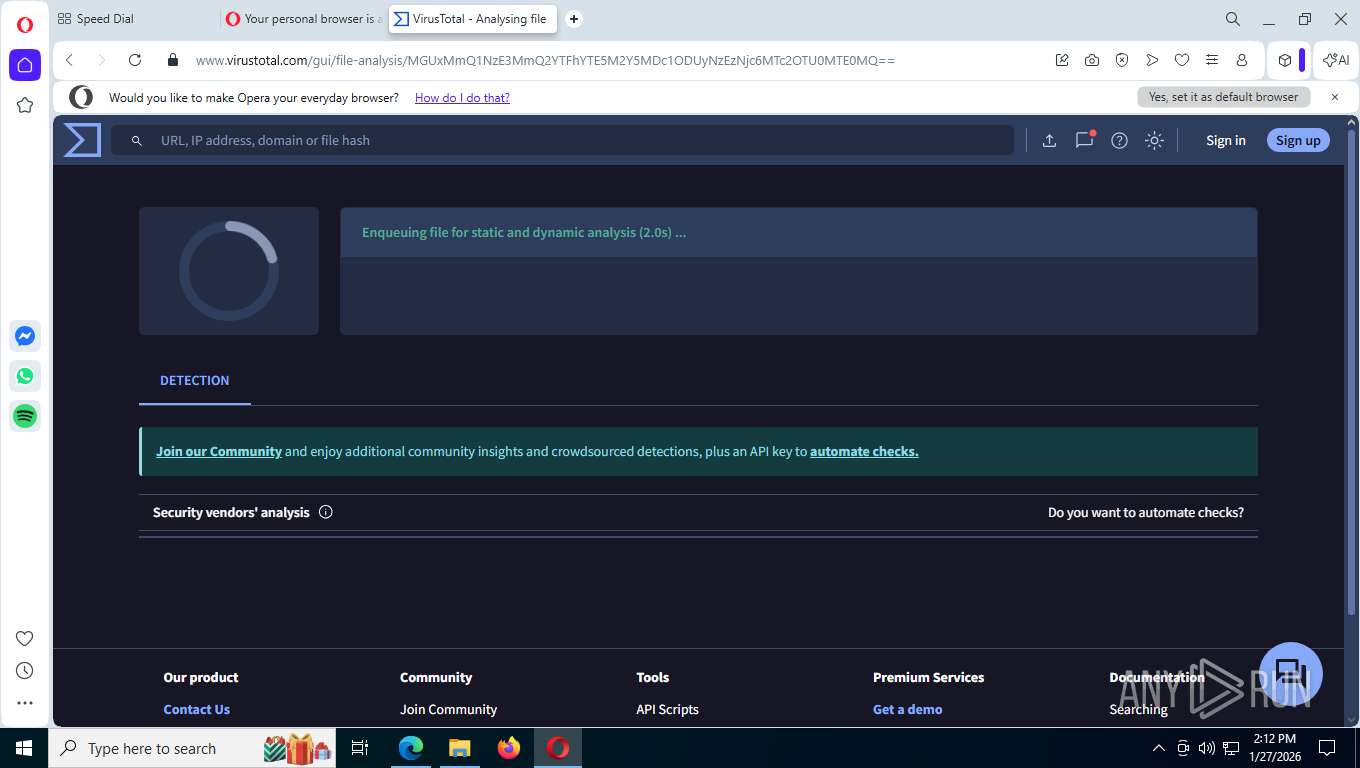
Task: Click Do you want to automate checks?
Action: (x=1146, y=512)
